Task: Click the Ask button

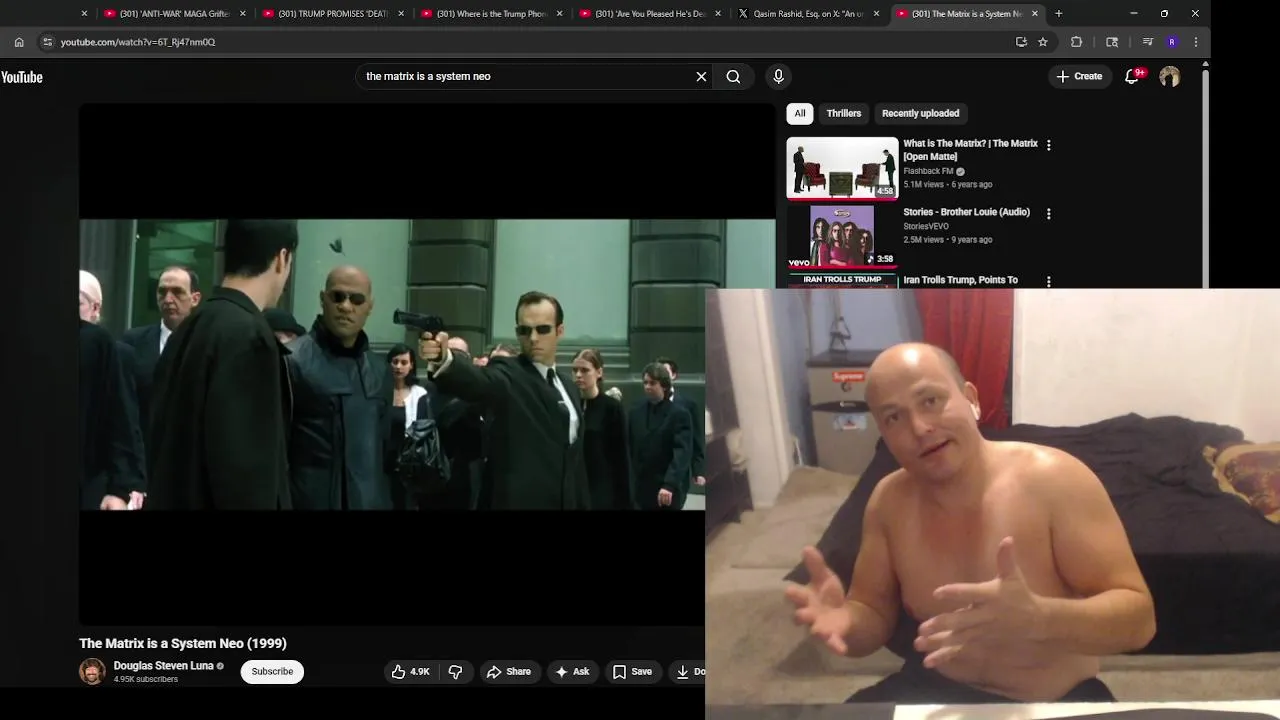Action: click(x=572, y=672)
